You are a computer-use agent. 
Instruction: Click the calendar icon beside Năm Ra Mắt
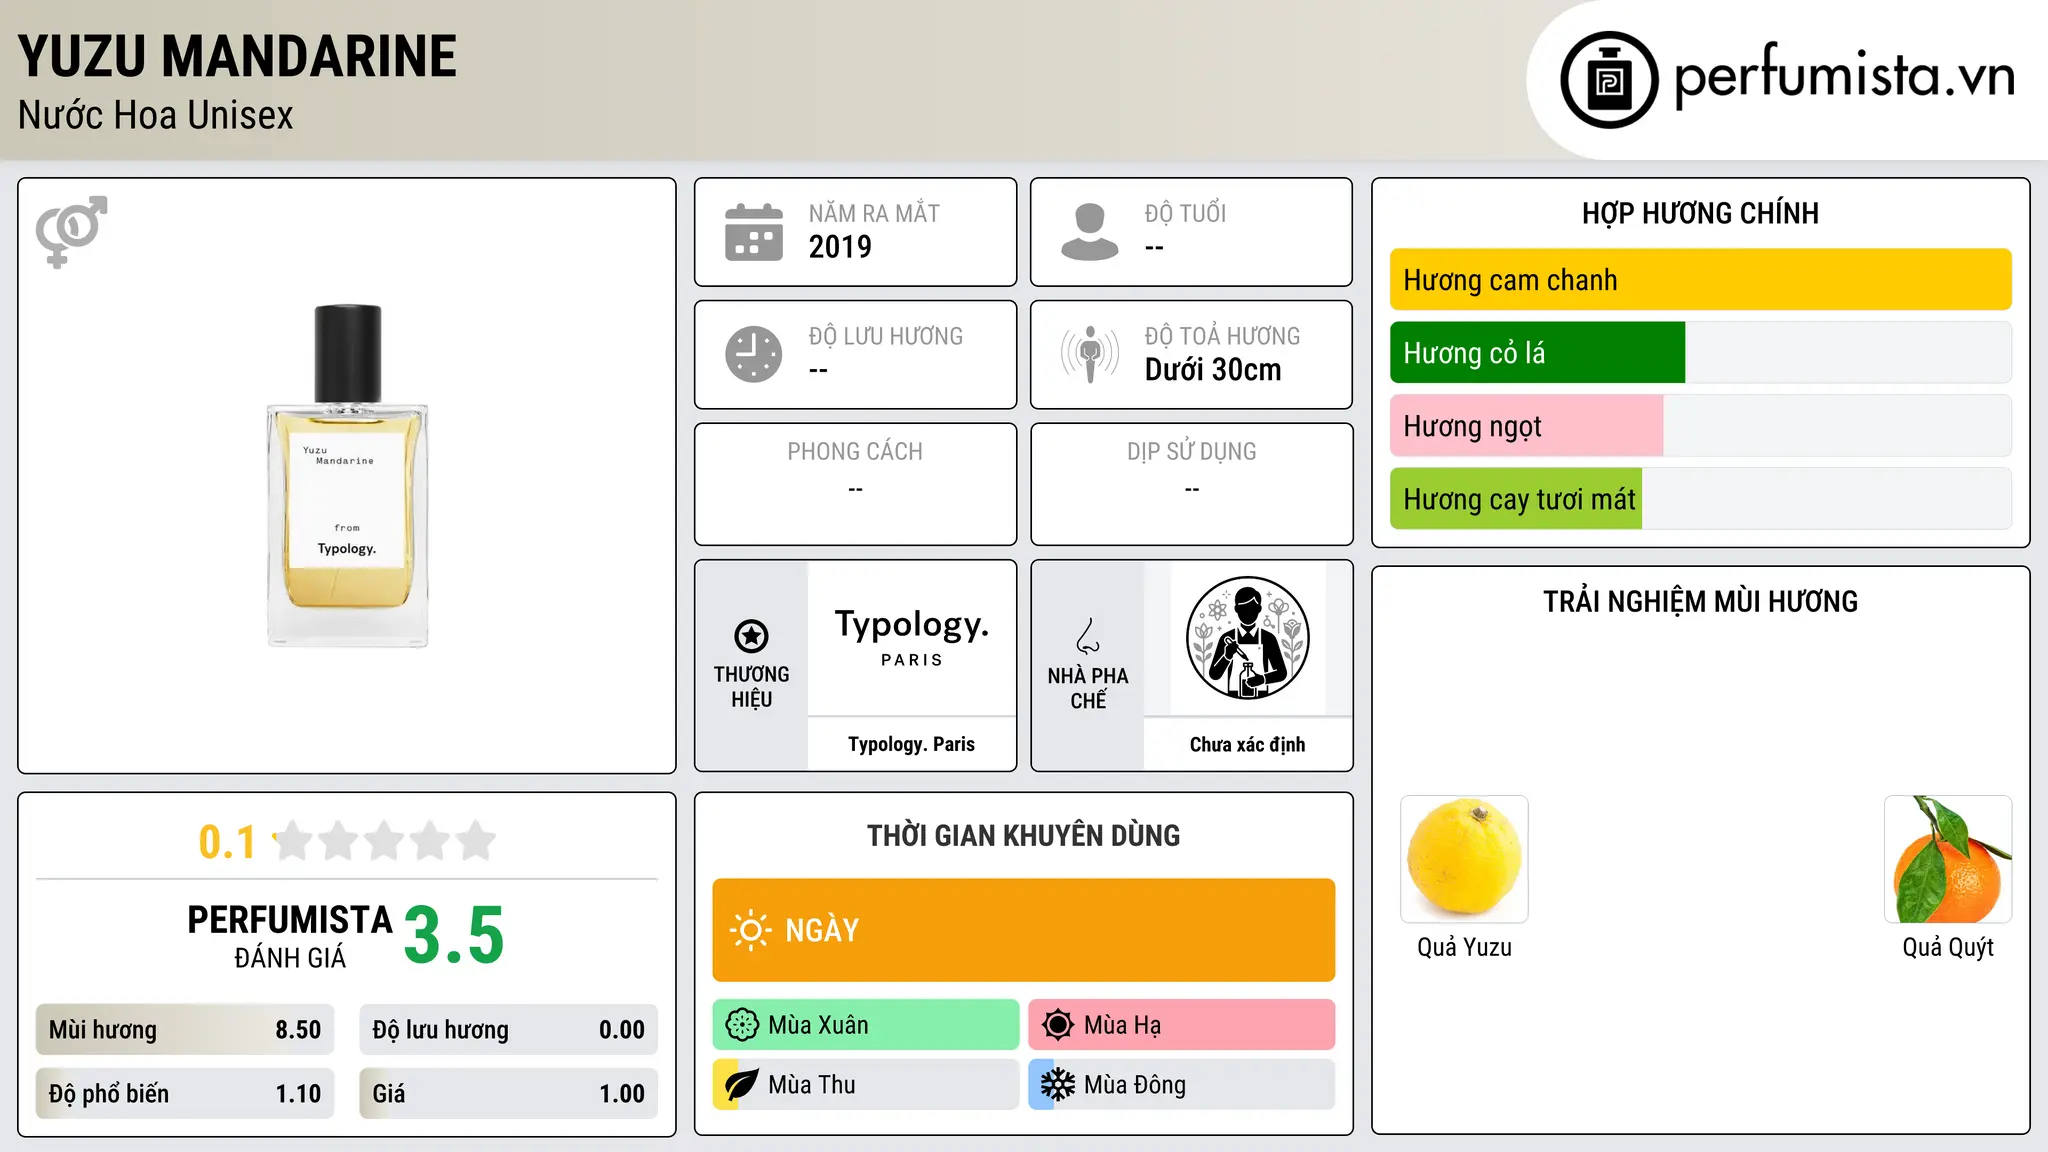[754, 232]
